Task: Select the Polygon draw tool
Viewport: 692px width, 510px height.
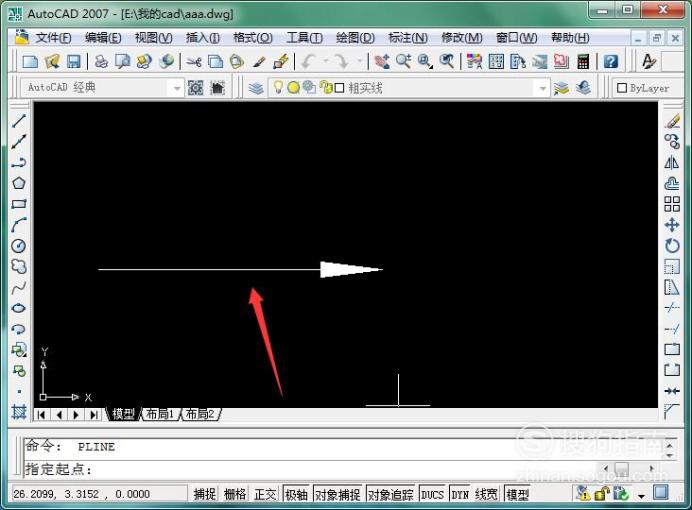Action: pyautogui.click(x=19, y=183)
